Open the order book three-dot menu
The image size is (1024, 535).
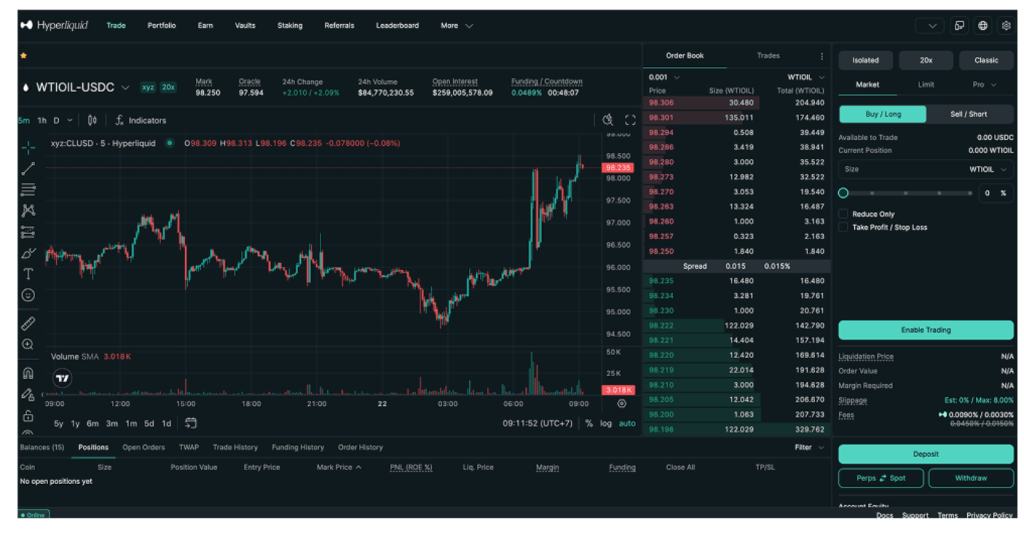pos(822,56)
